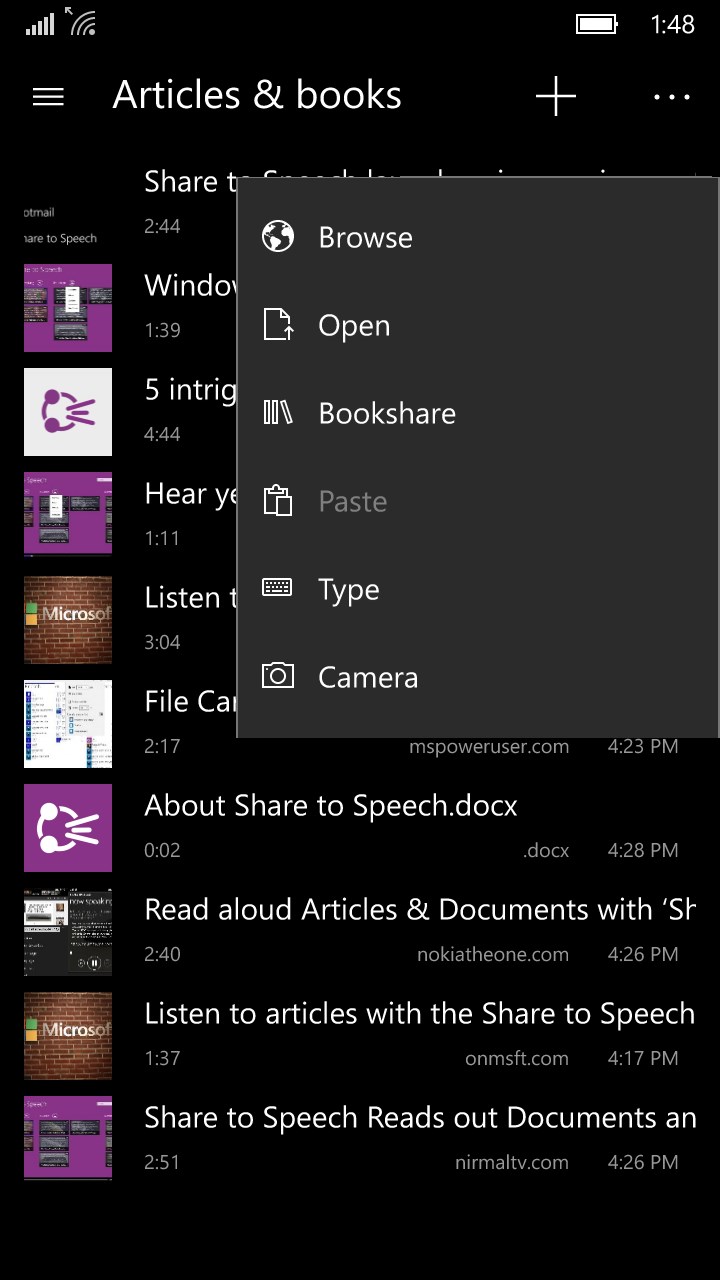This screenshot has width=720, height=1280.
Task: Click the white-background speech logo thumbnail
Action: coord(68,412)
